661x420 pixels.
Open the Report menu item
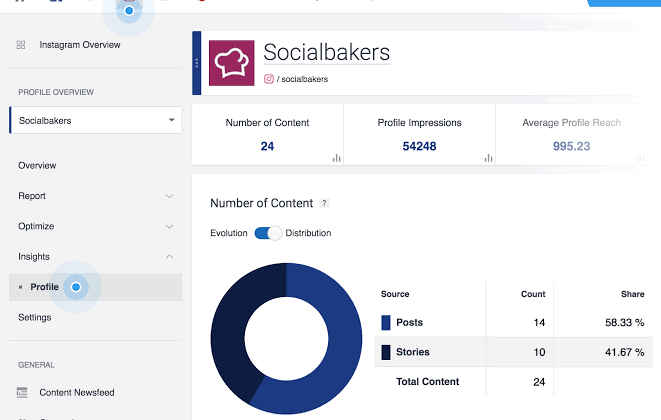tap(32, 196)
